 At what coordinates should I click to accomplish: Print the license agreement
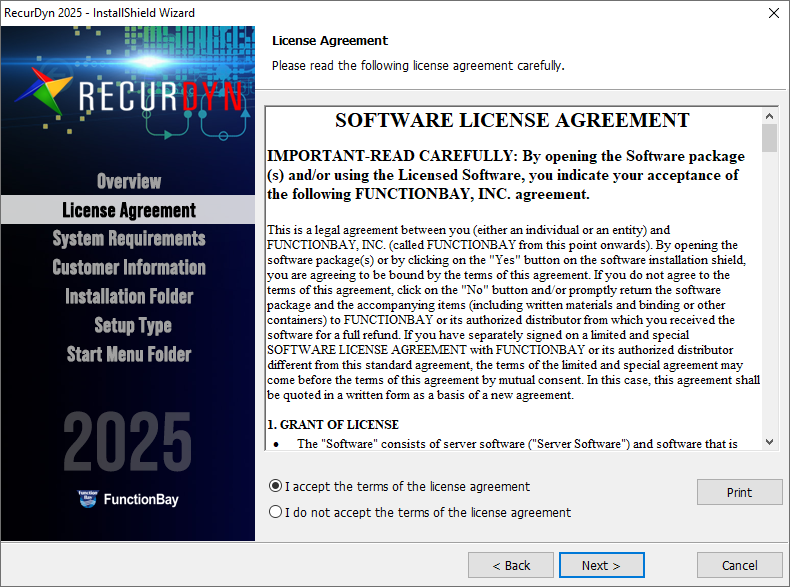coord(739,492)
